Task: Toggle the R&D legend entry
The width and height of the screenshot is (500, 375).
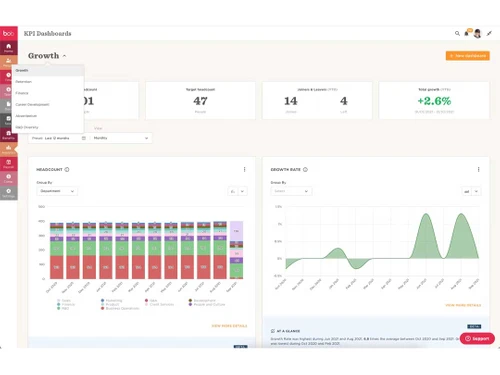Action: pyautogui.click(x=63, y=308)
